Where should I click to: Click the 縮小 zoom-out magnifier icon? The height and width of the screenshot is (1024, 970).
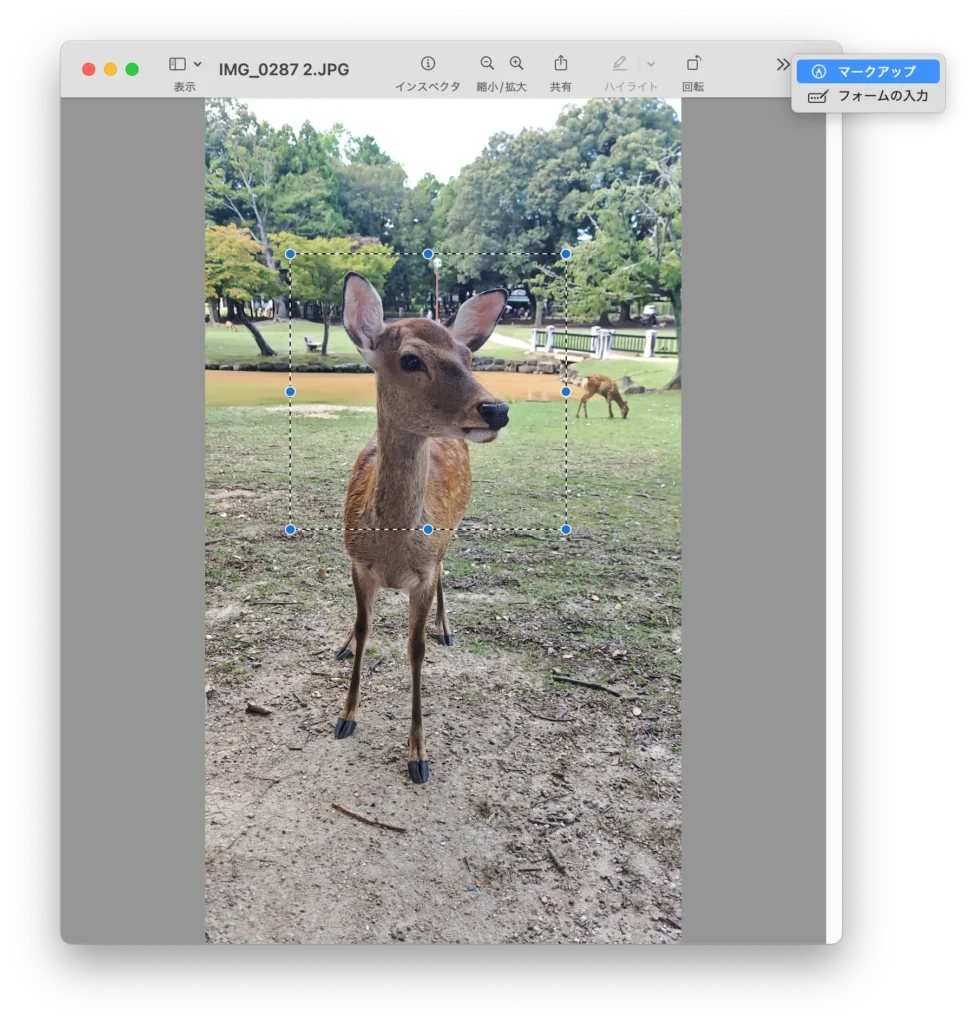[487, 62]
